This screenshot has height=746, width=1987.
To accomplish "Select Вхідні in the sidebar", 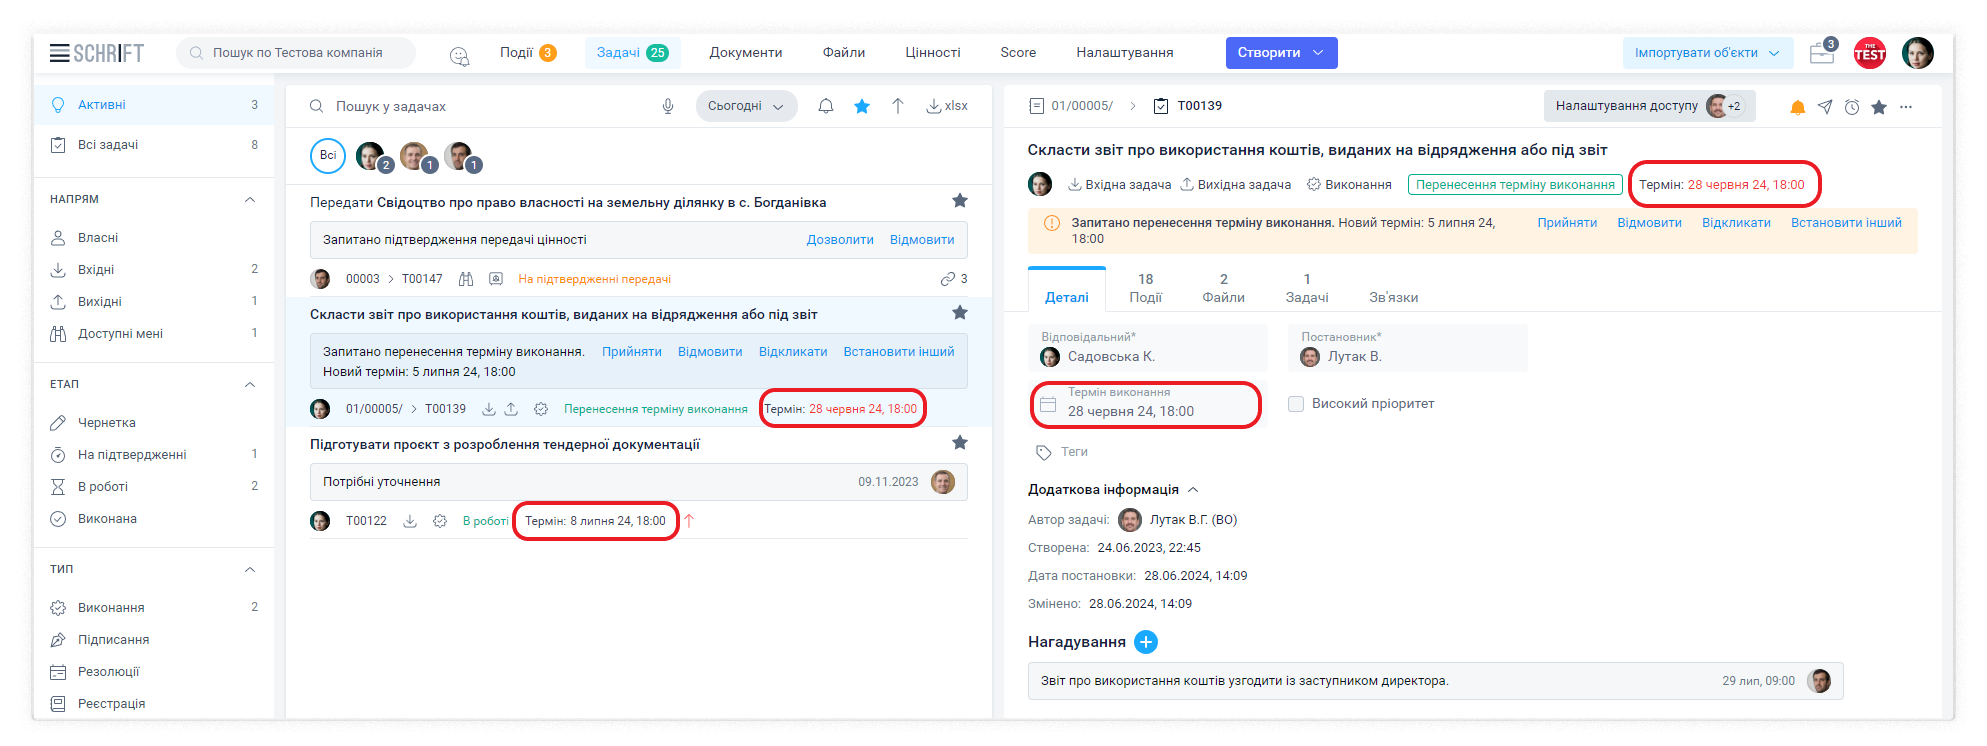I will pos(96,270).
